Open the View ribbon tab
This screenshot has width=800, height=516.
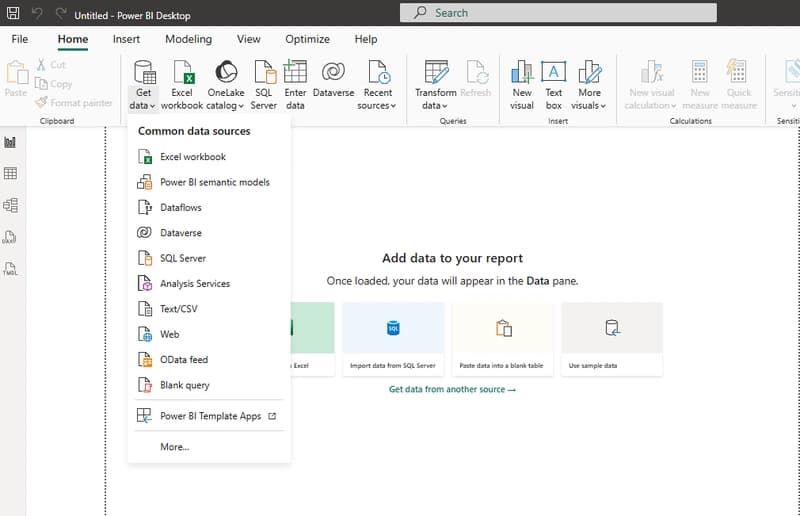[248, 39]
